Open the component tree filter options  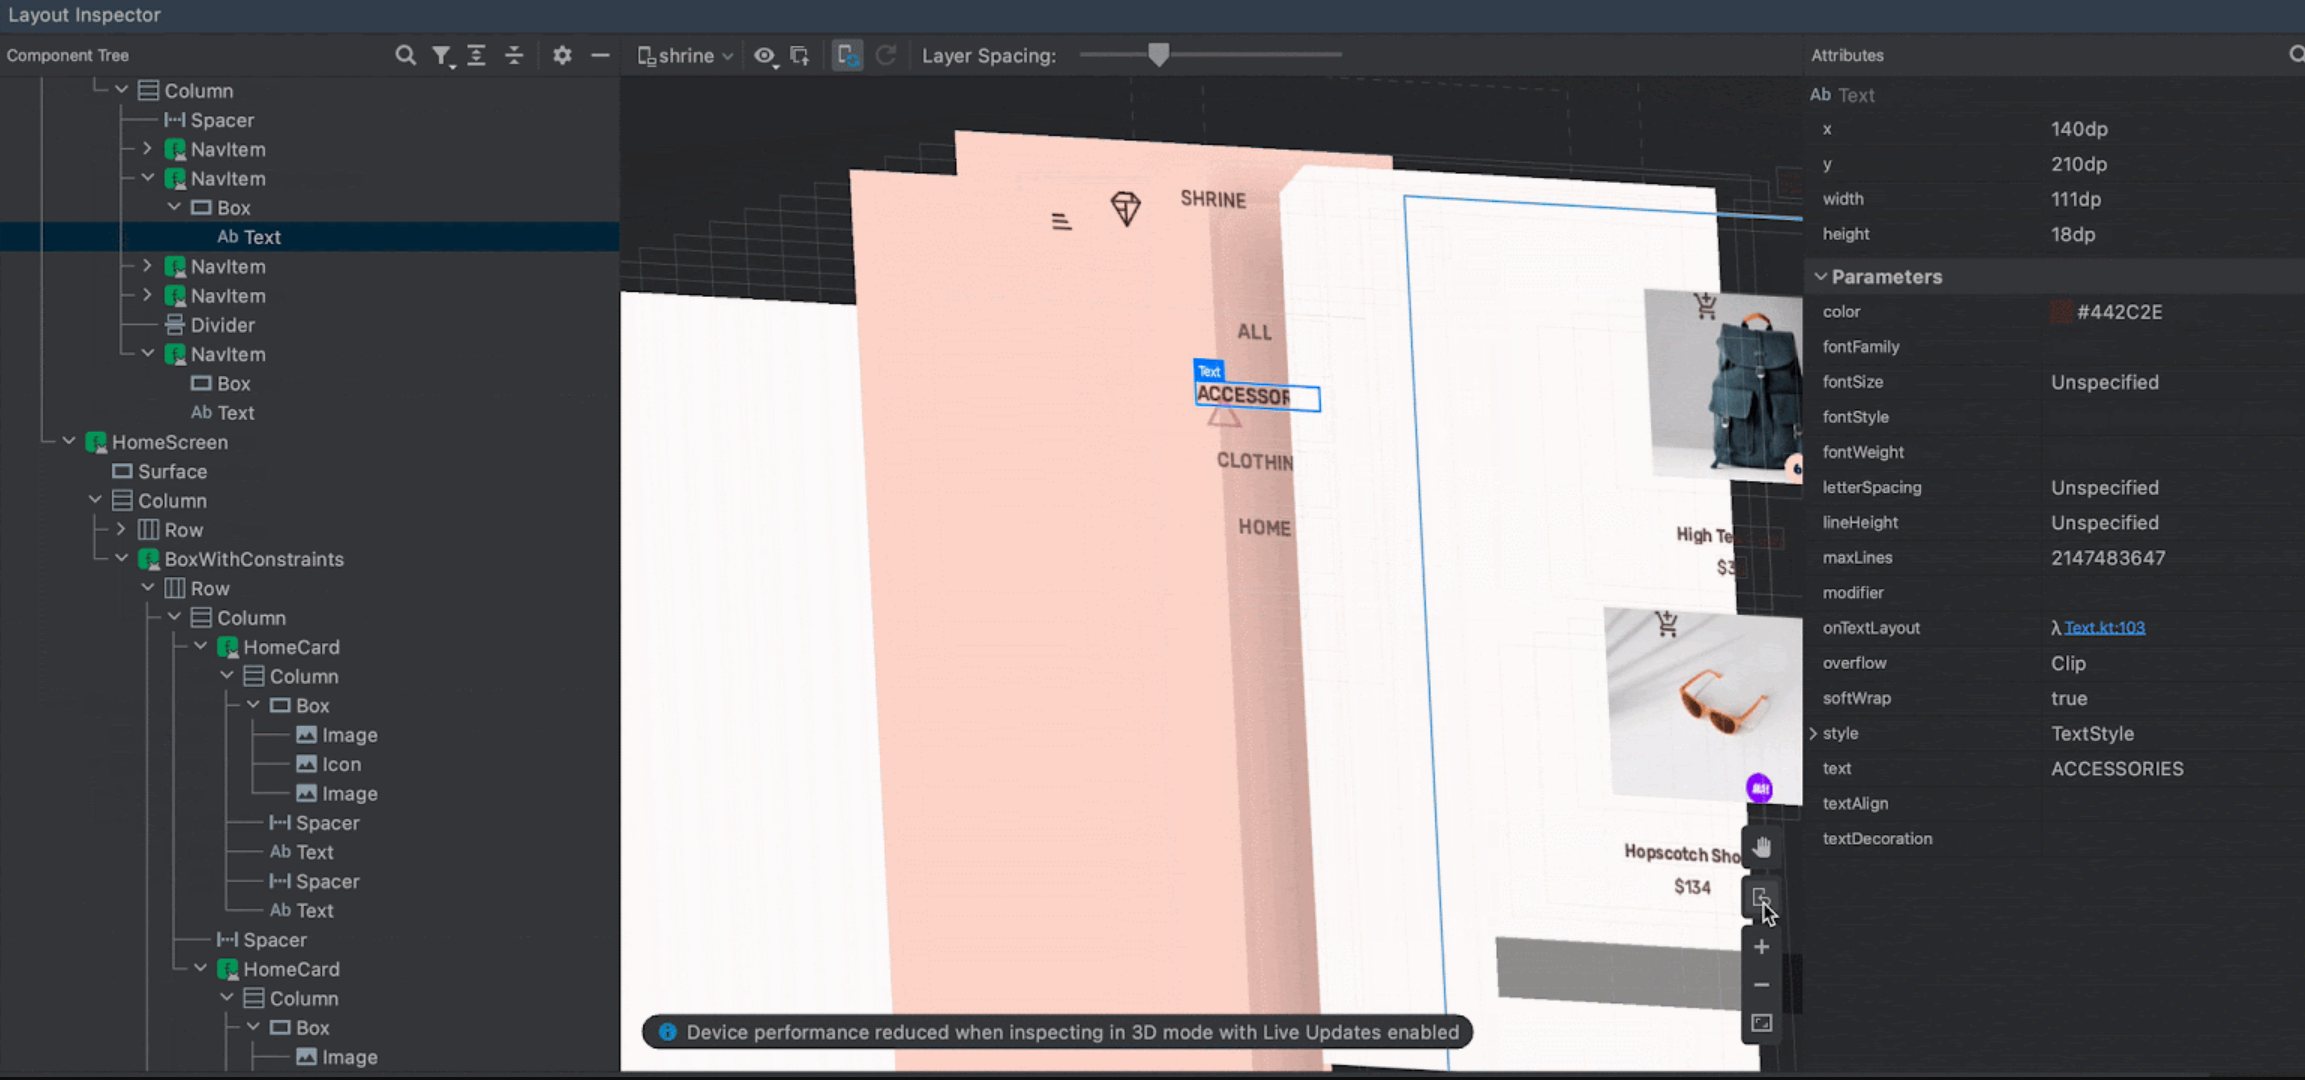(x=441, y=56)
